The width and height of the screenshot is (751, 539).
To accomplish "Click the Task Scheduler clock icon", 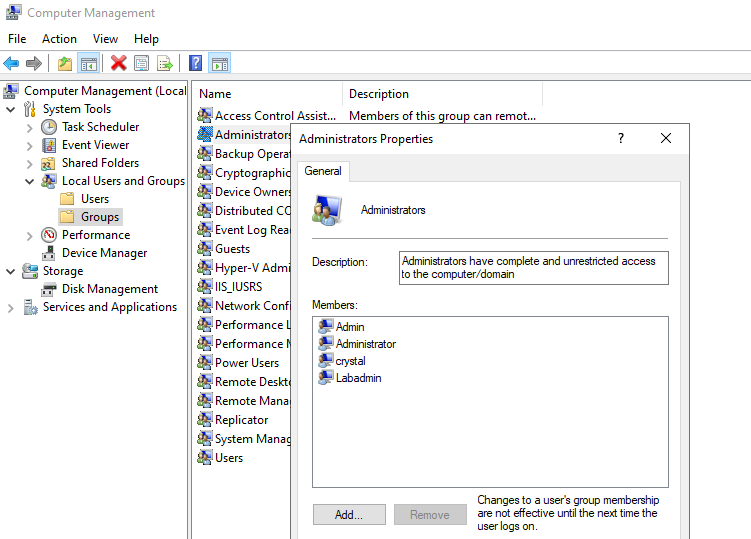I will coord(49,127).
